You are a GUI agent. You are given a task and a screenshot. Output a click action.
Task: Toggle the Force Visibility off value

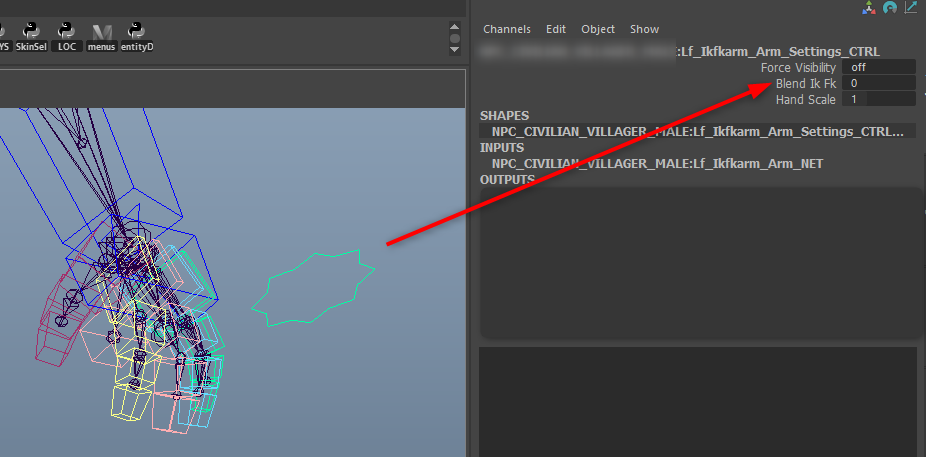tap(878, 67)
